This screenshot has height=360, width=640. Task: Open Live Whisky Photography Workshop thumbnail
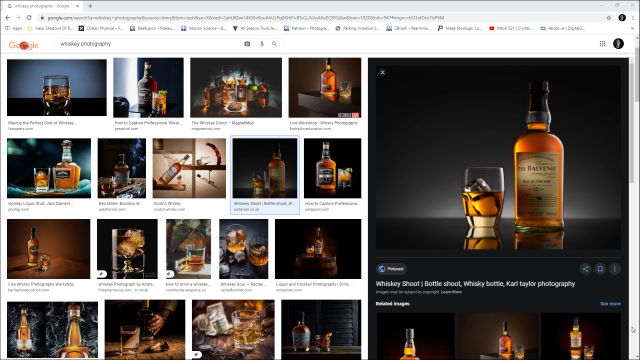click(49, 249)
